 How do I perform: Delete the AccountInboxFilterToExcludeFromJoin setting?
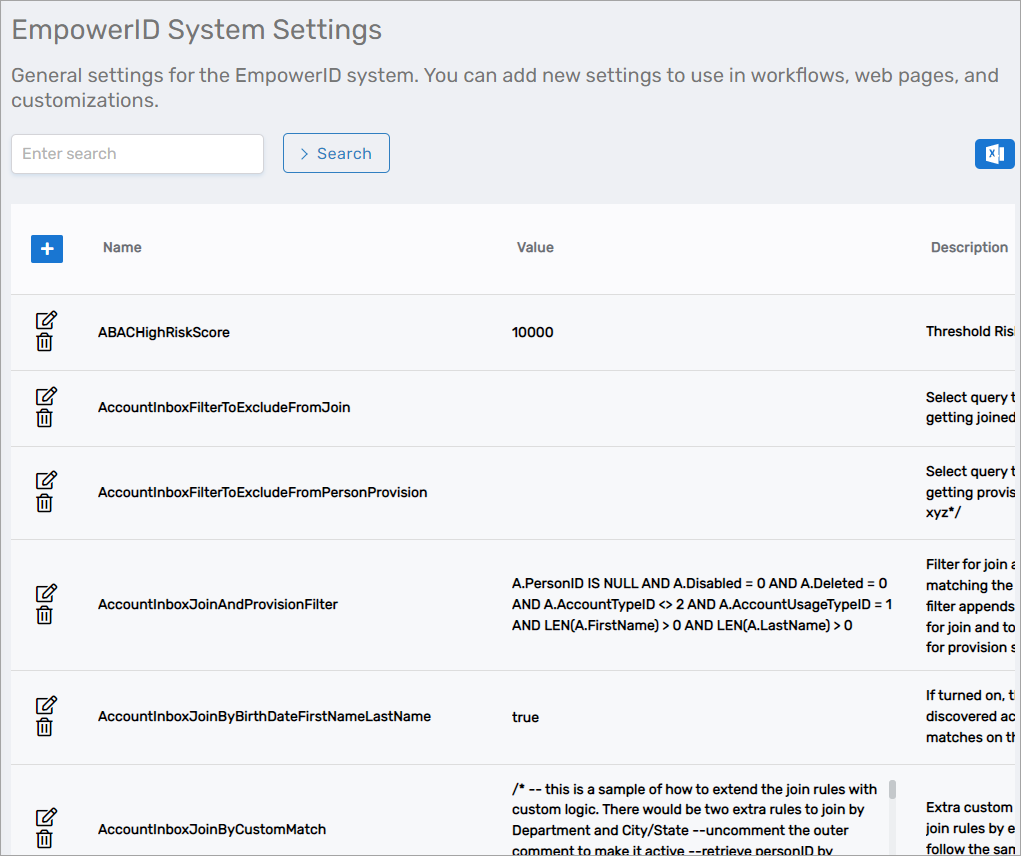[x=45, y=419]
